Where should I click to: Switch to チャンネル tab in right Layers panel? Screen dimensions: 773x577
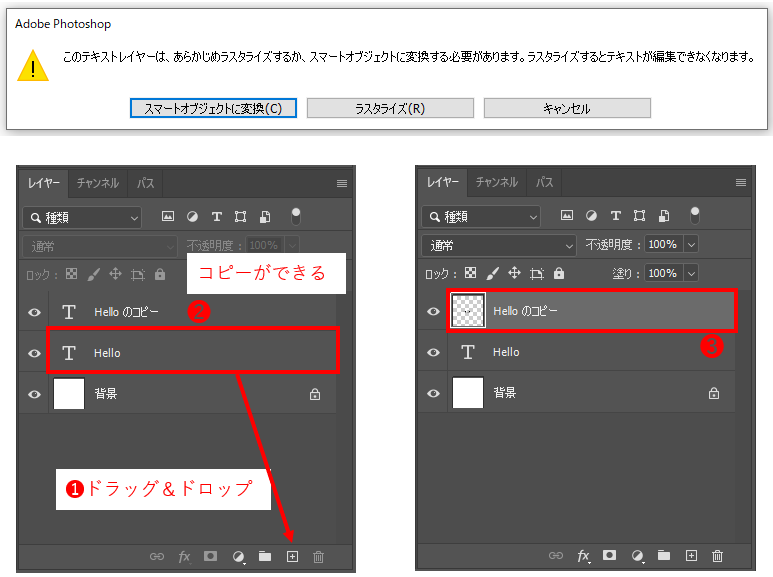496,182
